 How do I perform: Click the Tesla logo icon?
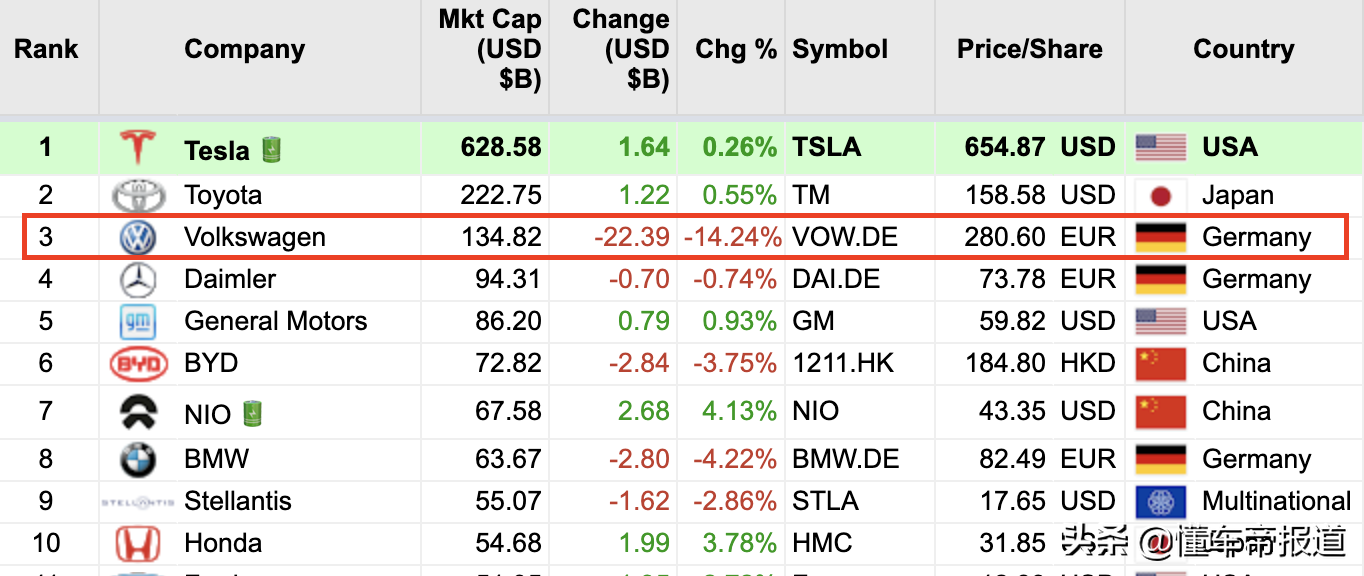pyautogui.click(x=138, y=147)
